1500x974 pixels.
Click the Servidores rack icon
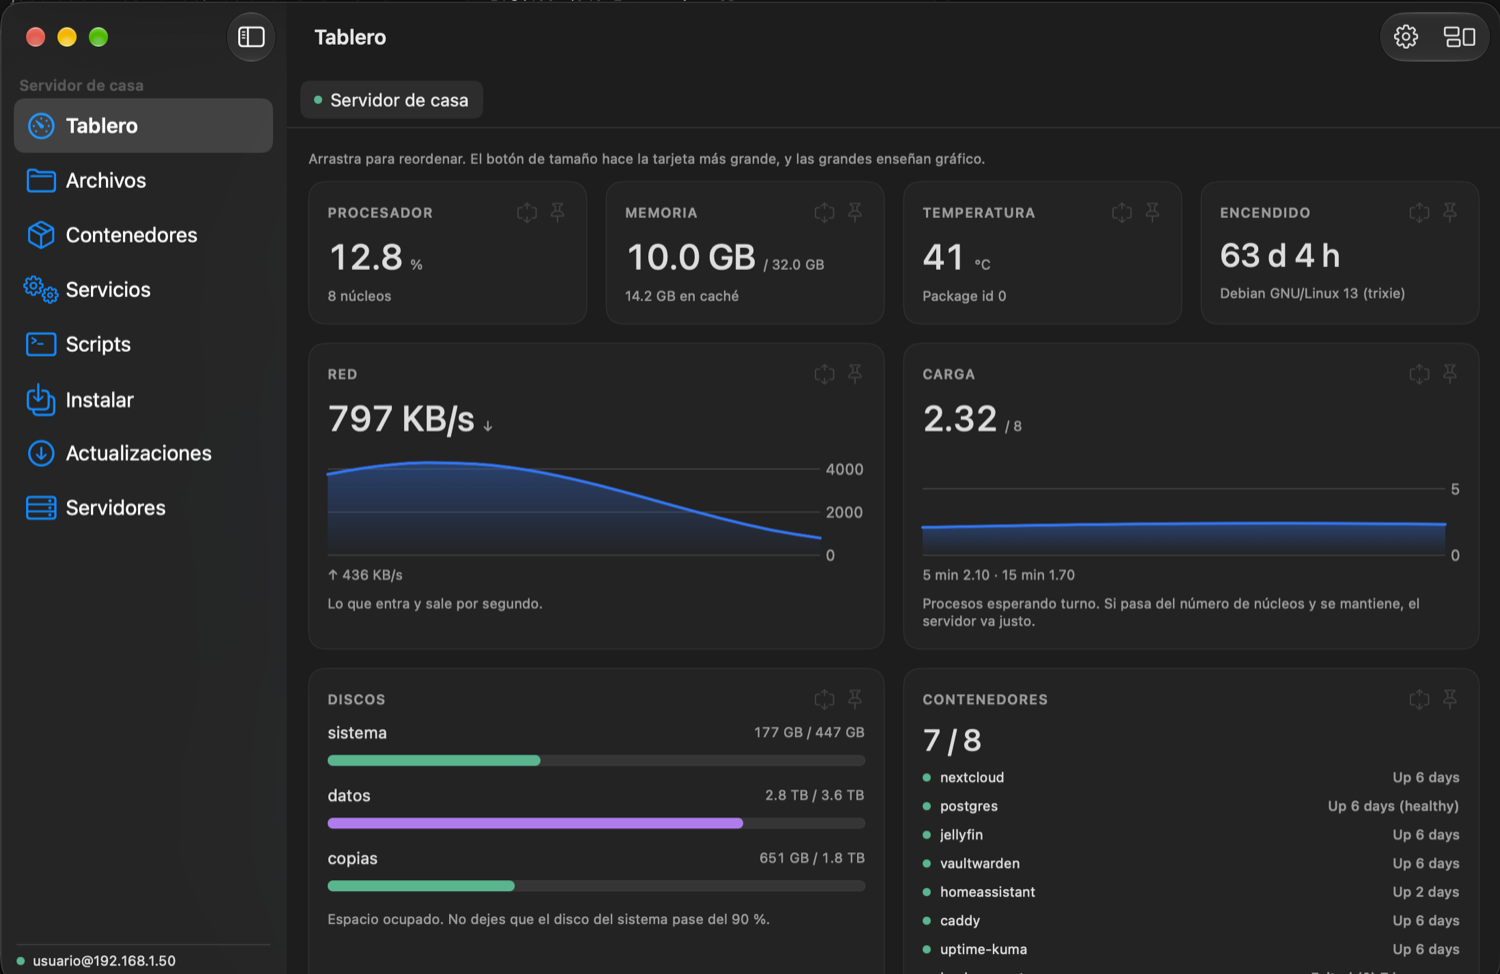(x=41, y=508)
